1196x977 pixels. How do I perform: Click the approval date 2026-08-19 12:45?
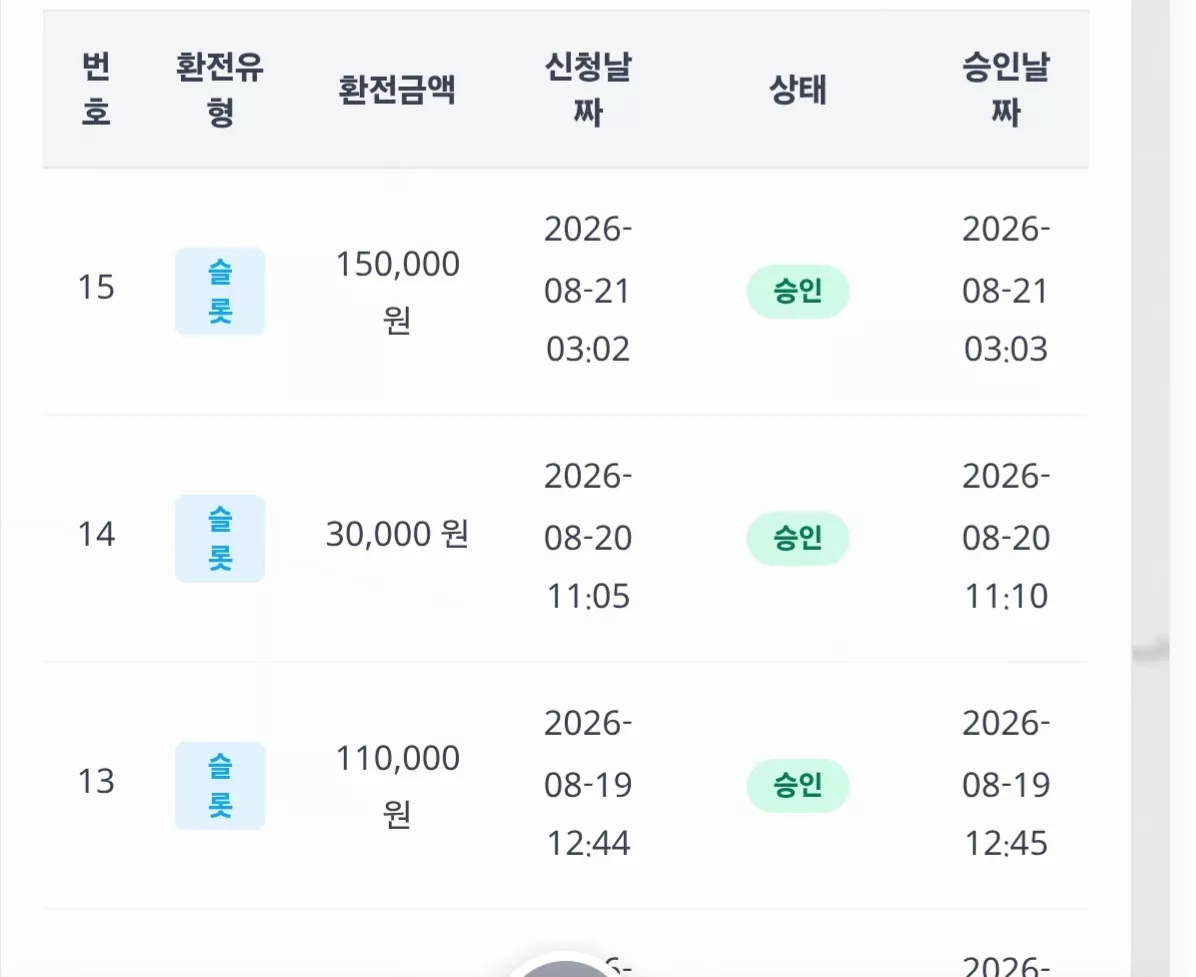tap(1006, 783)
